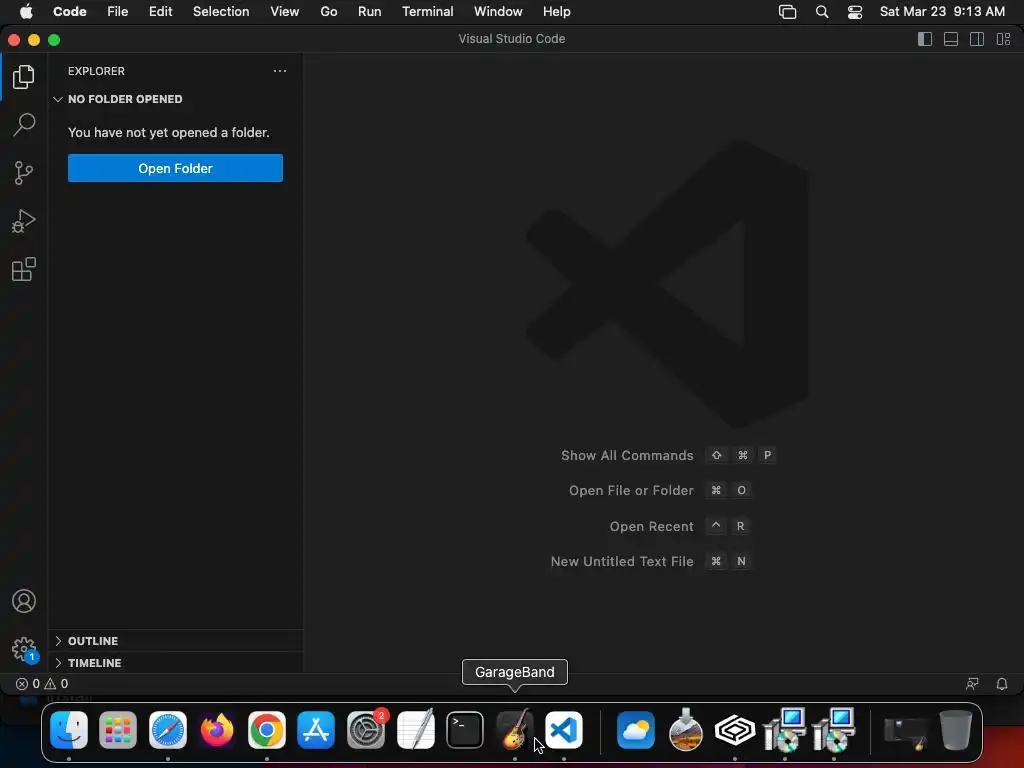The height and width of the screenshot is (768, 1024).
Task: Open the Go menu
Action: (x=328, y=12)
